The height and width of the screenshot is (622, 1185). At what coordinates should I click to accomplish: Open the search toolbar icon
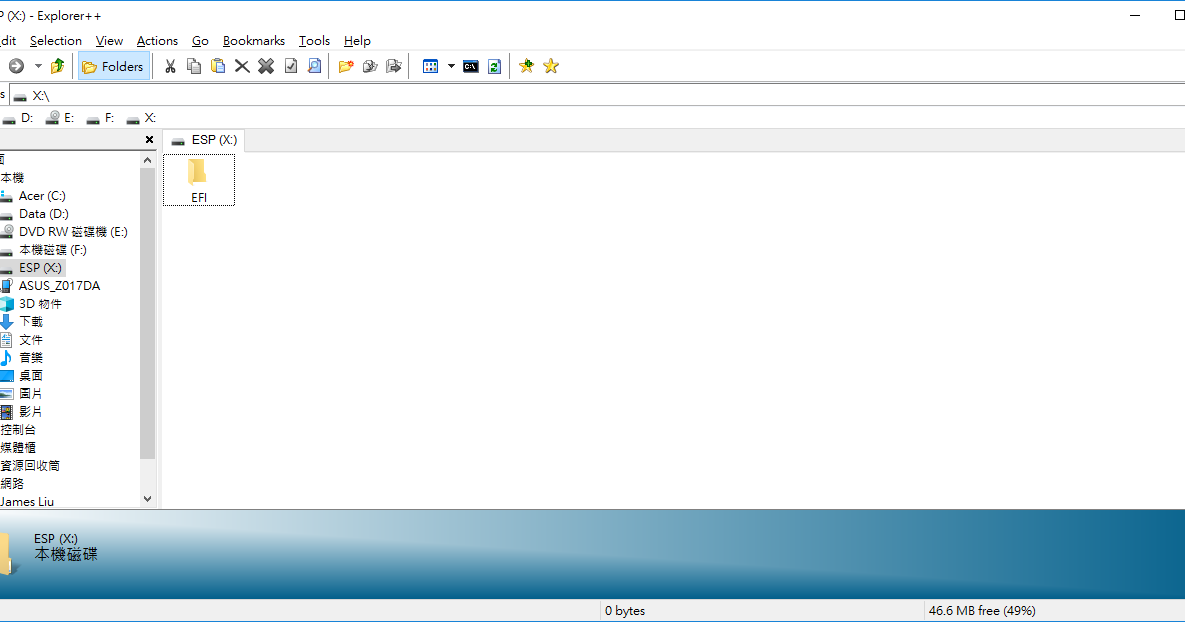(314, 66)
